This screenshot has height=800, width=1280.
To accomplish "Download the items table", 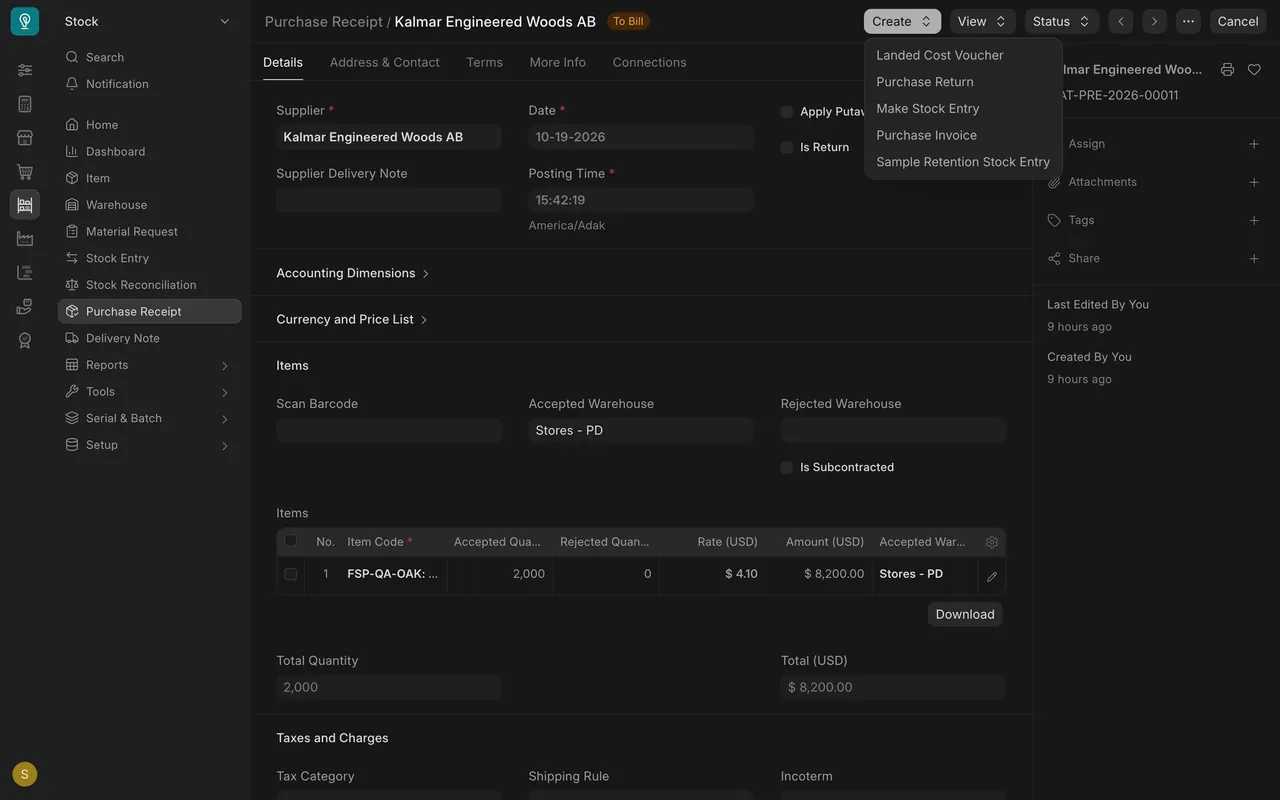I will (x=965, y=614).
